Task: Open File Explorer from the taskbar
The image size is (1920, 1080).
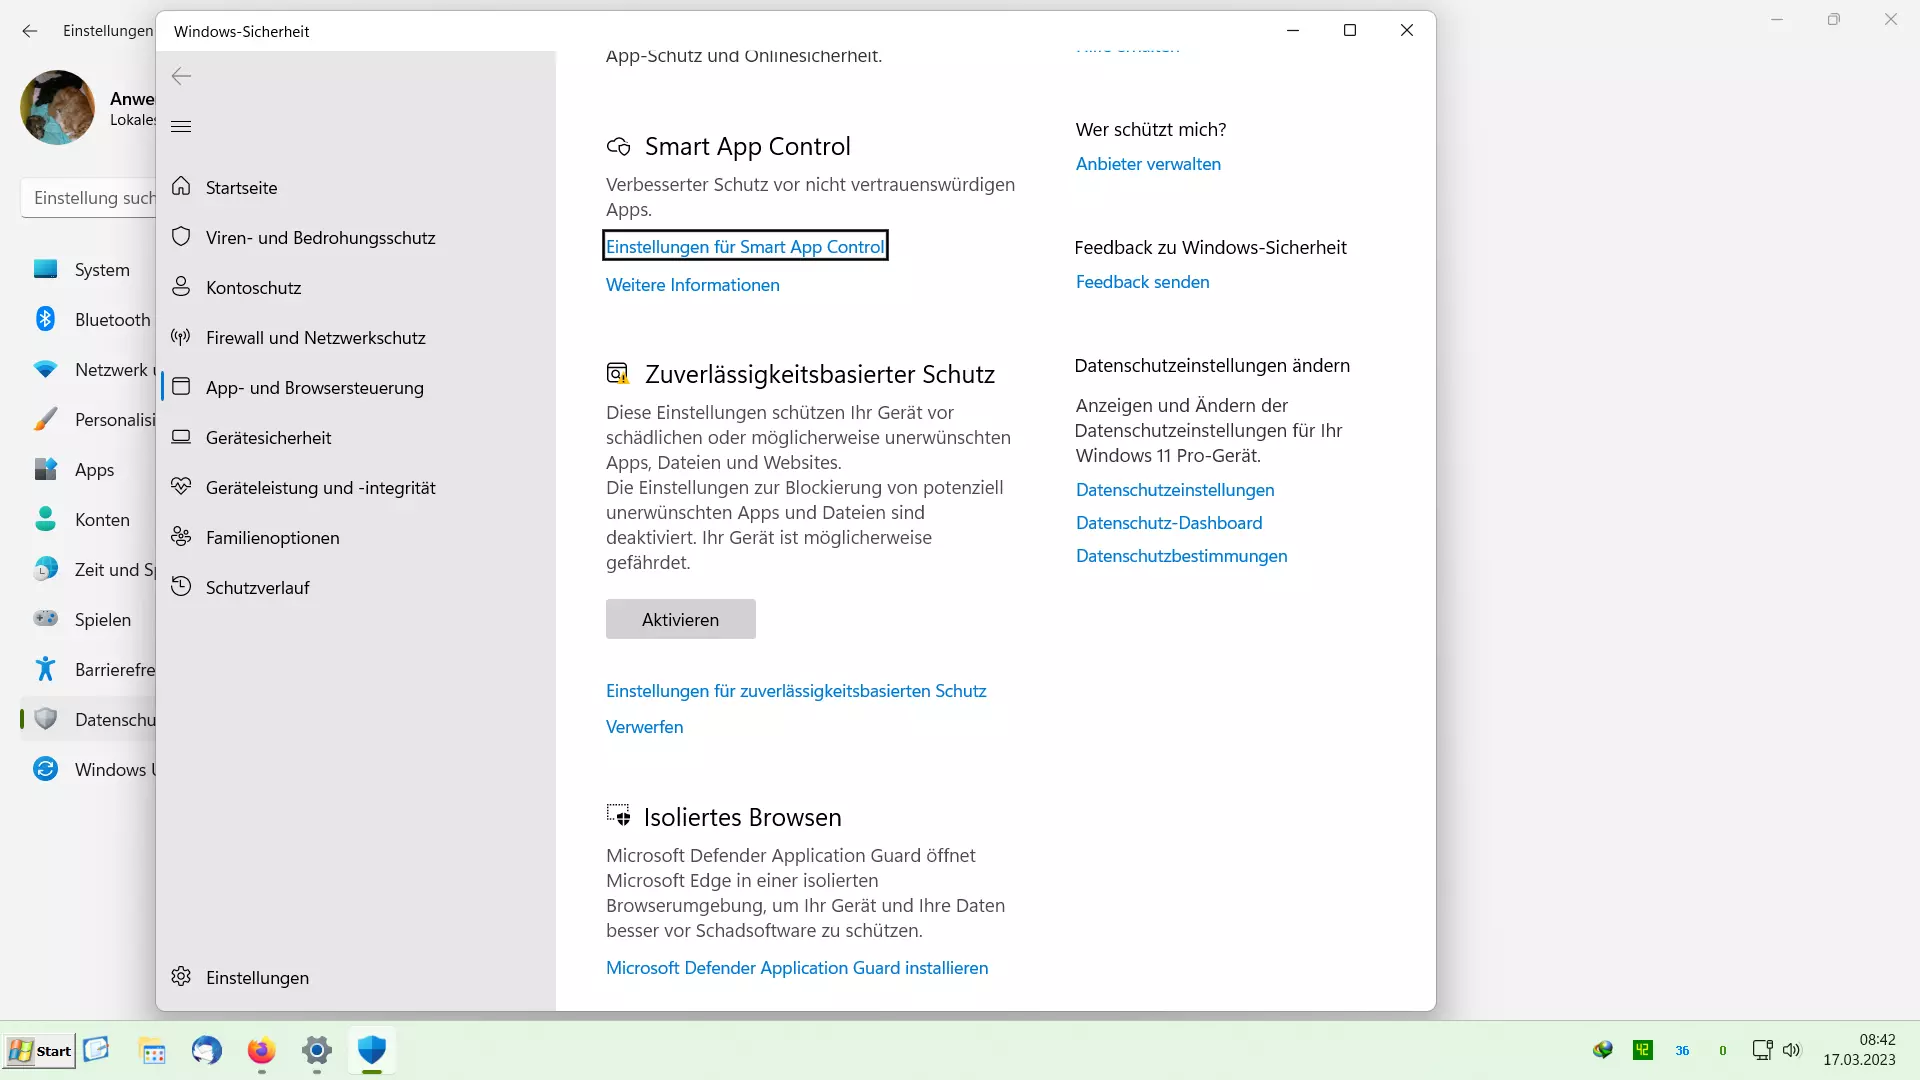Action: coord(152,1051)
